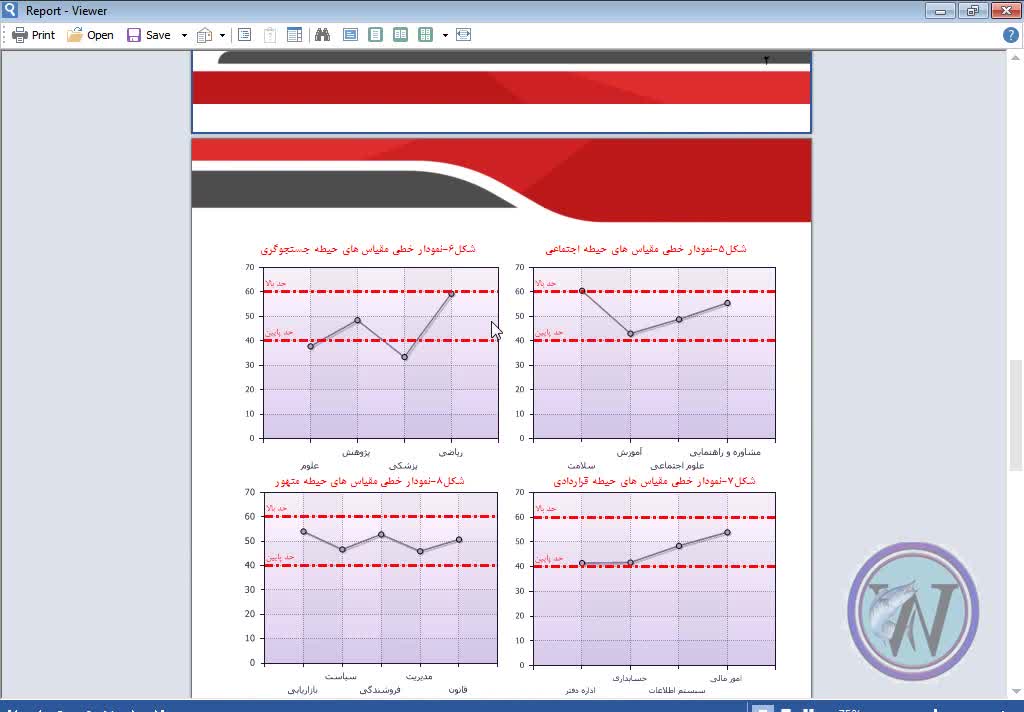Click the پزشکی data point in chart 6
The width and height of the screenshot is (1024, 712).
click(405, 357)
